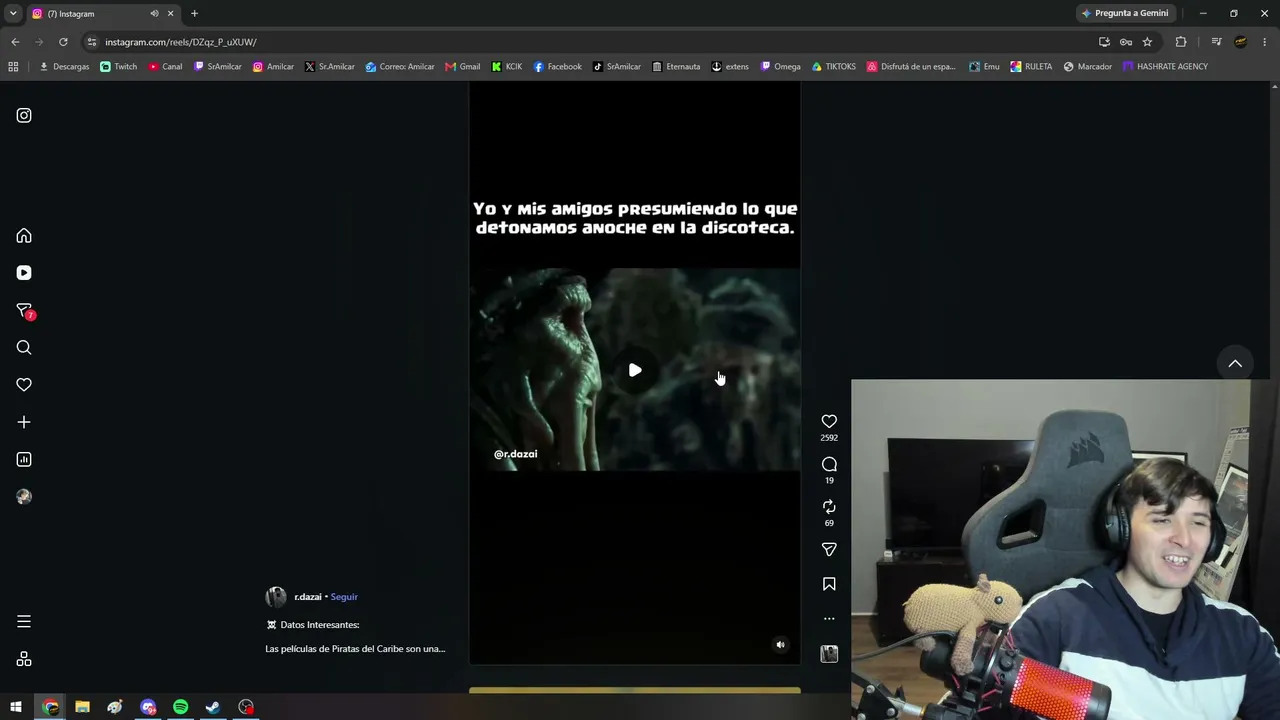Open the Eternauta bookmark
Viewport: 1280px width, 720px height.
[676, 67]
